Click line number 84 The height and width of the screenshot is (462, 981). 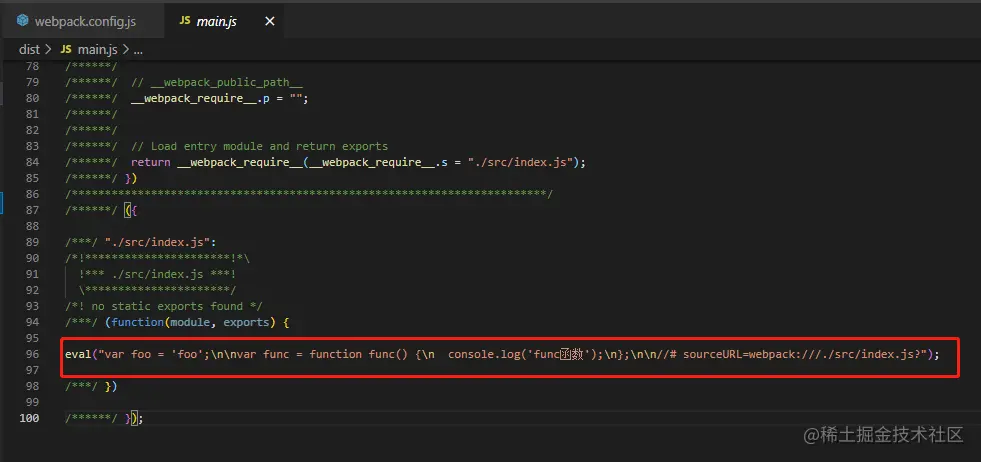[x=33, y=162]
